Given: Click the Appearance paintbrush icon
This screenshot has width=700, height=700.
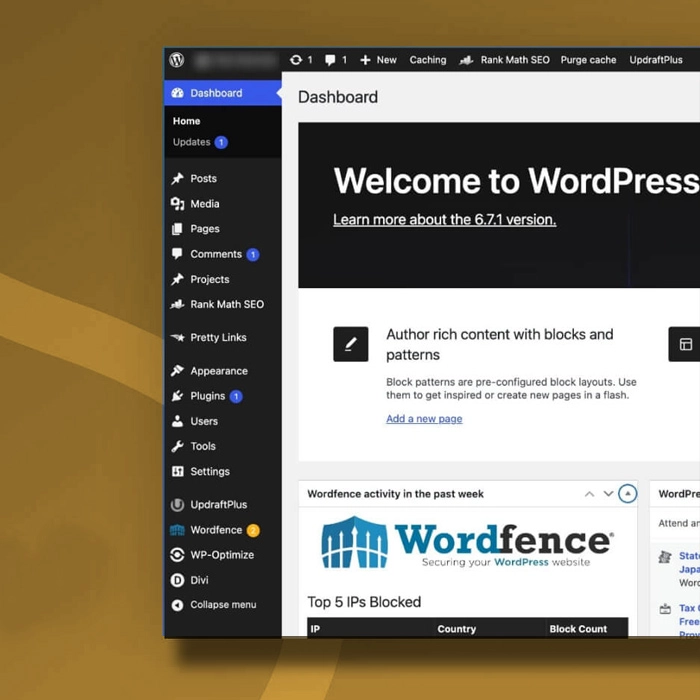Looking at the screenshot, I should (x=177, y=371).
